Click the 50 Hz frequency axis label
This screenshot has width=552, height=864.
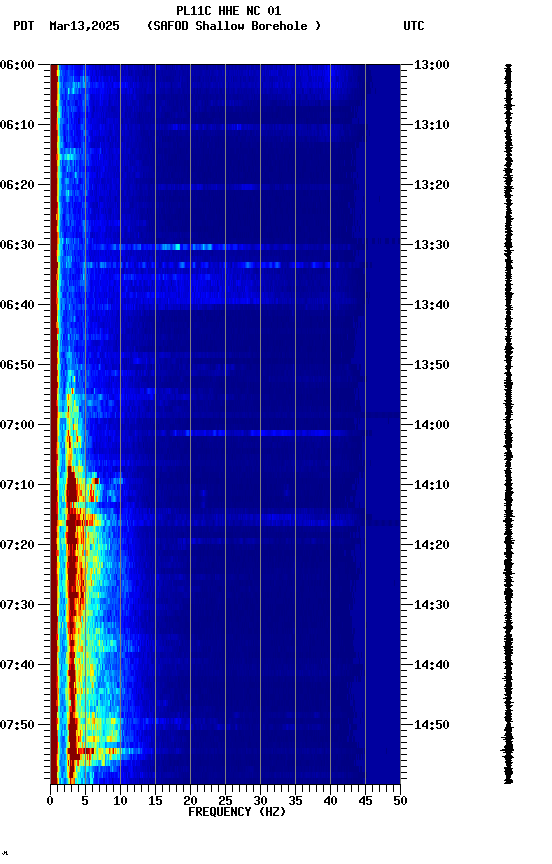[401, 801]
